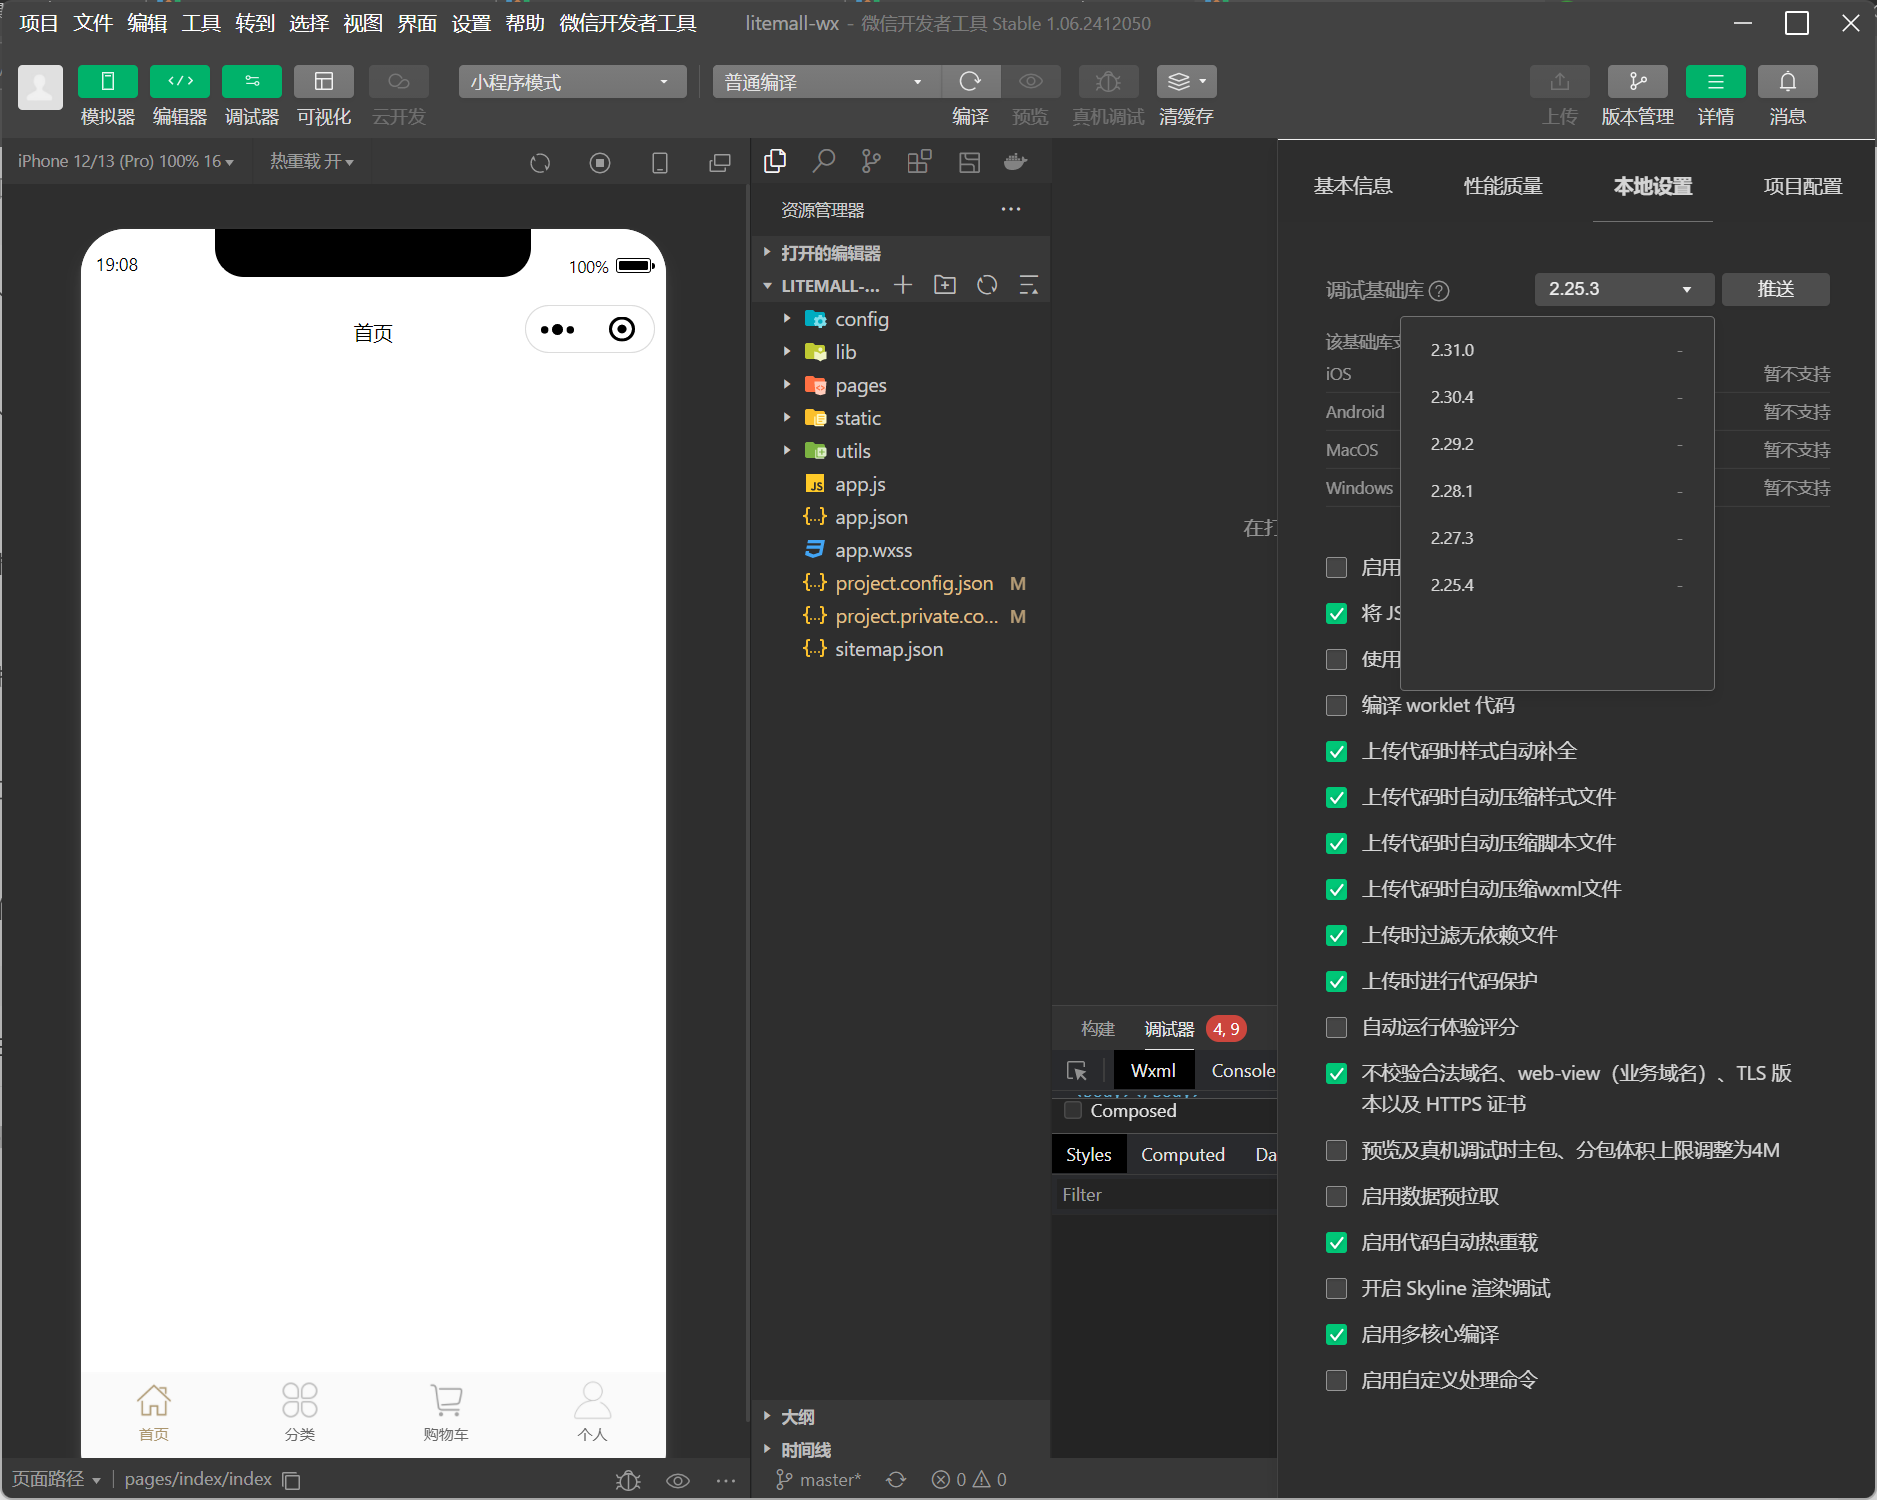Viewport: 1877px width, 1500px height.
Task: Click the 推送 button
Action: (1776, 289)
